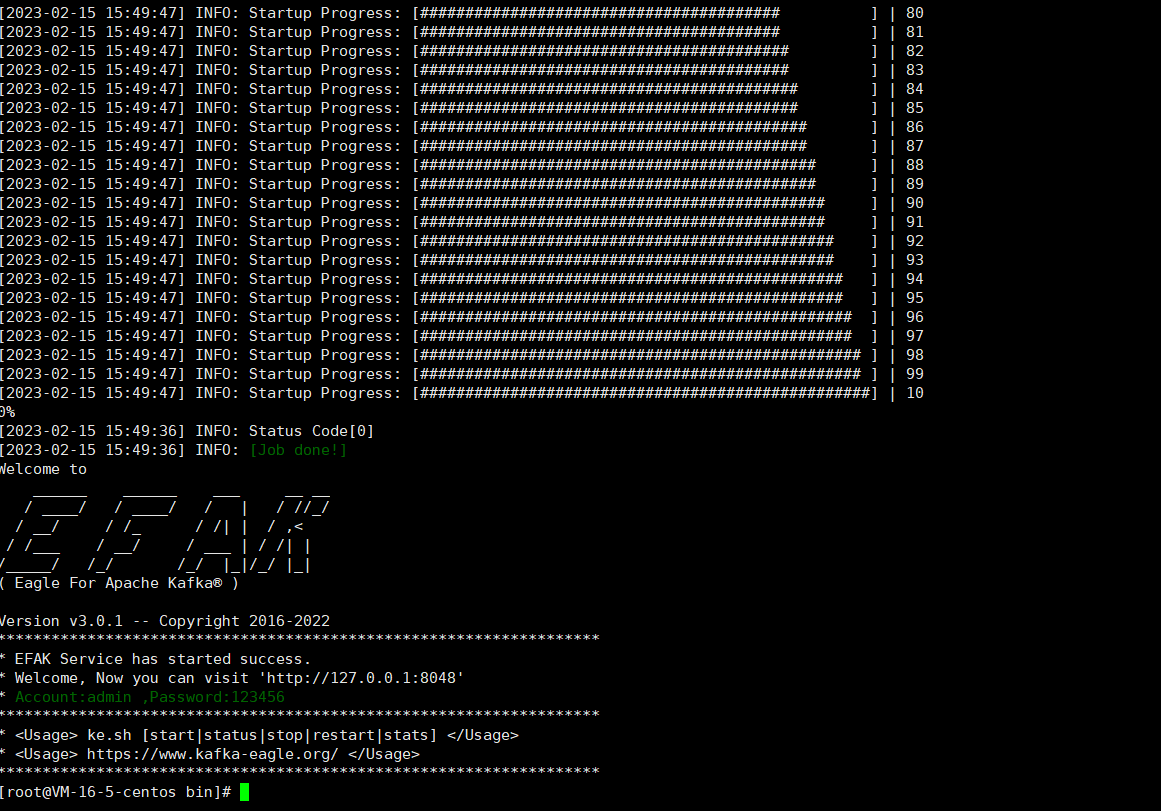Click the progress bar on the 80 percent line
1161x811 pixels.
[645, 13]
